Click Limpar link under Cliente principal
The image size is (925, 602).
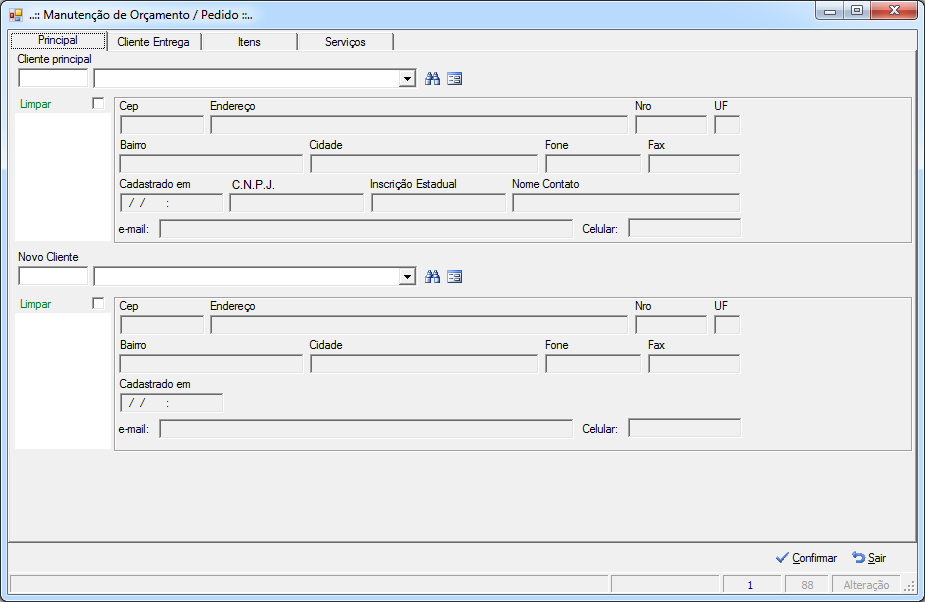pos(35,104)
